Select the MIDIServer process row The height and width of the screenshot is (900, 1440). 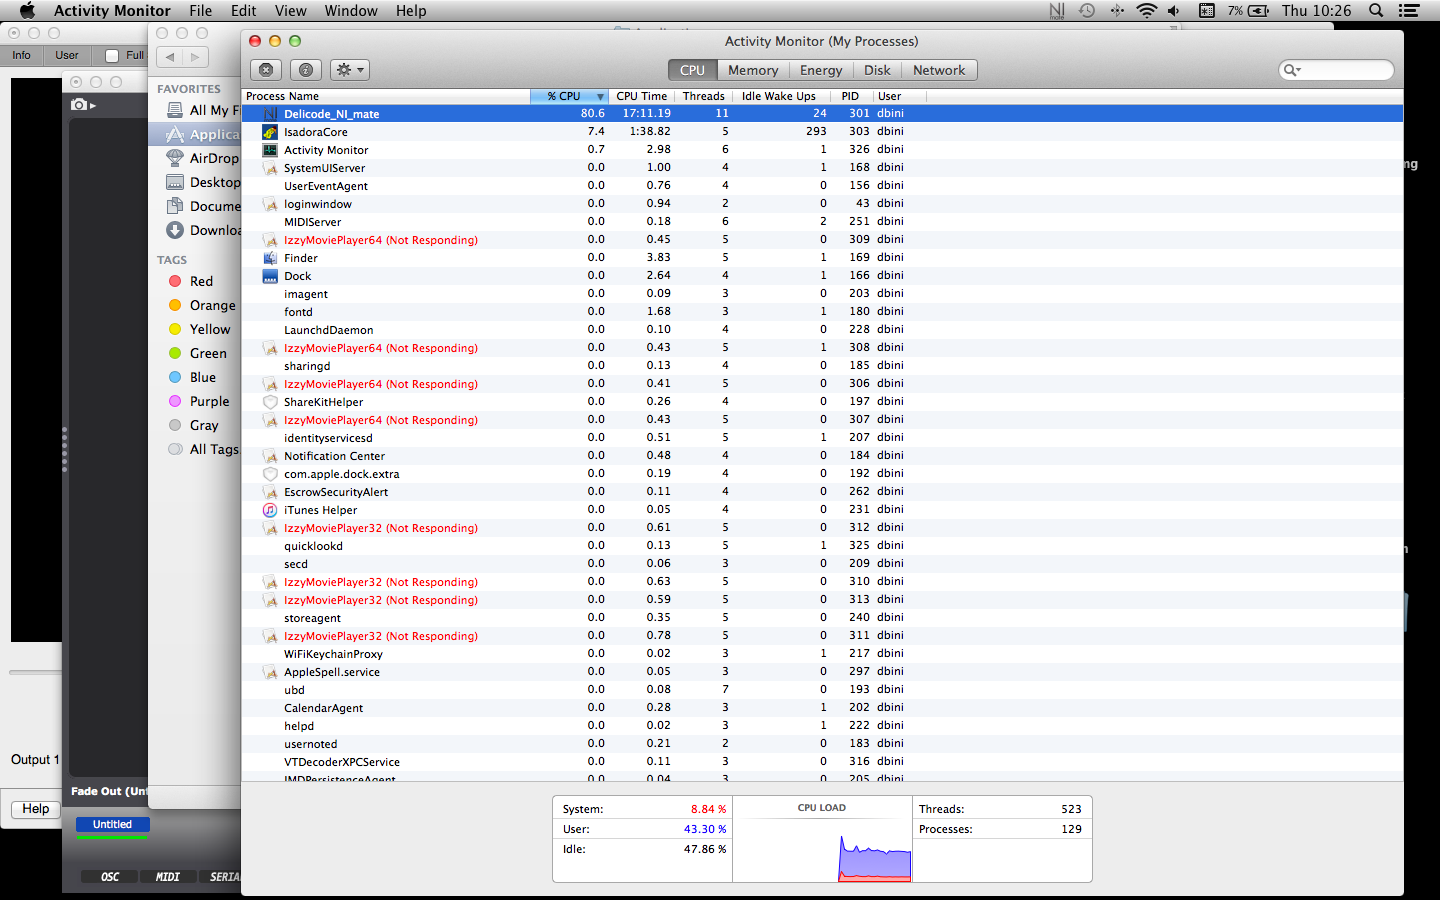(x=822, y=222)
